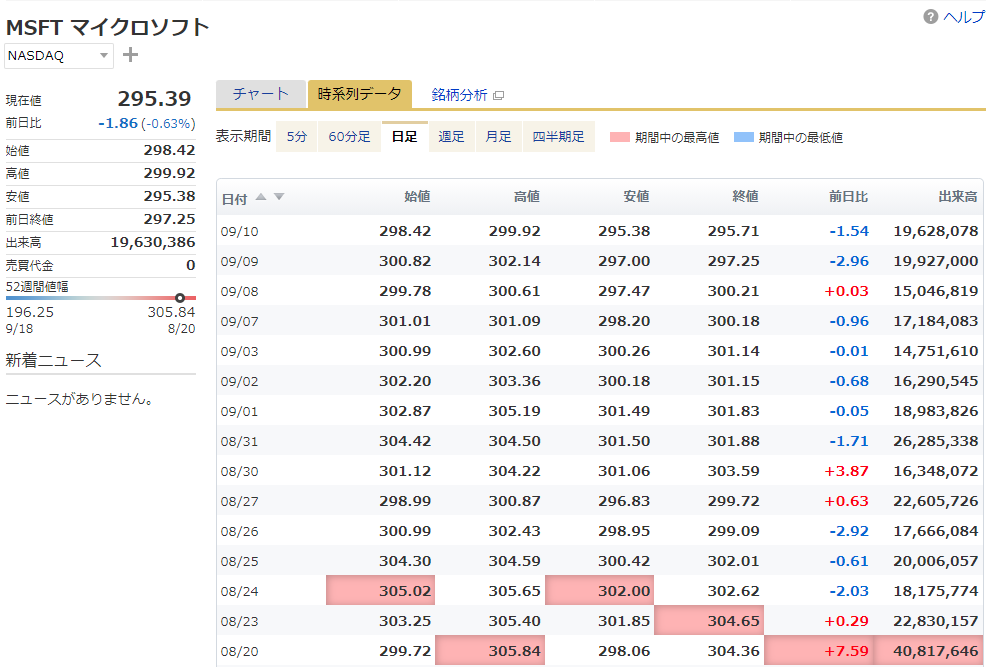Select the 週足 weekly period
This screenshot has height=667, width=993.
(452, 137)
